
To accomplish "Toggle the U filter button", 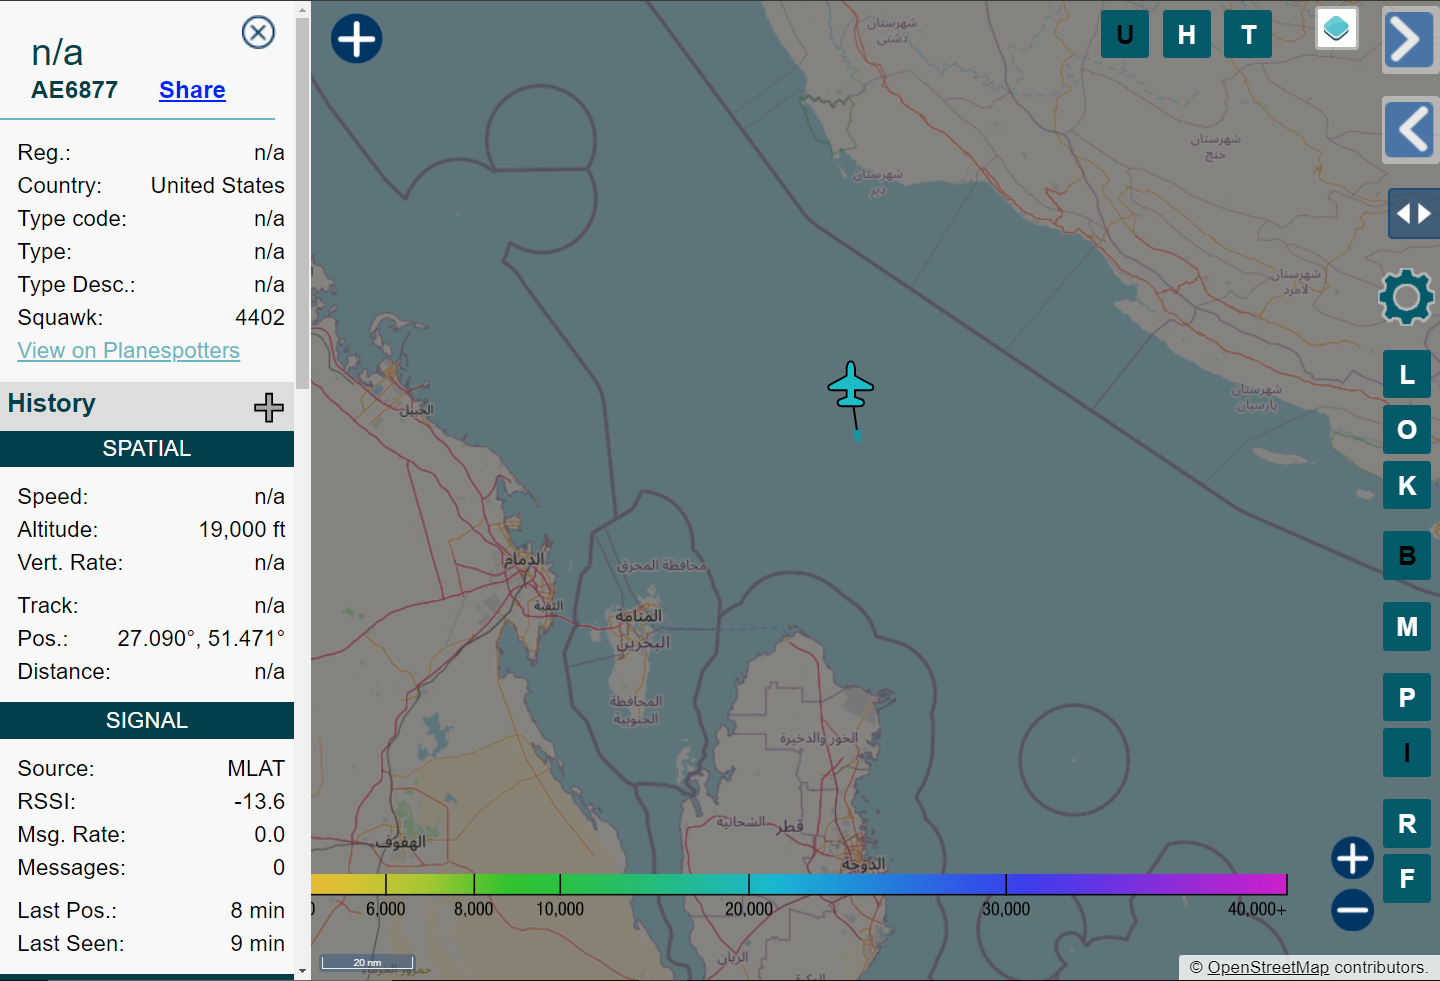I will coord(1125,35).
